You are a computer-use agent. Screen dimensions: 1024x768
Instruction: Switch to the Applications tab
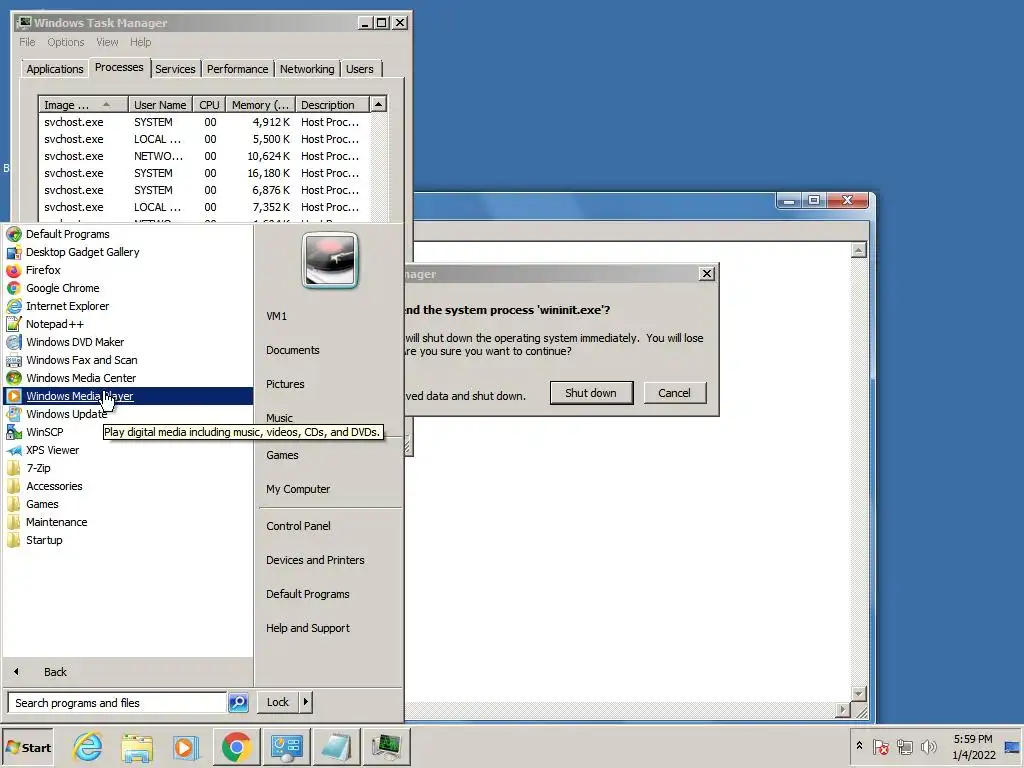point(55,69)
